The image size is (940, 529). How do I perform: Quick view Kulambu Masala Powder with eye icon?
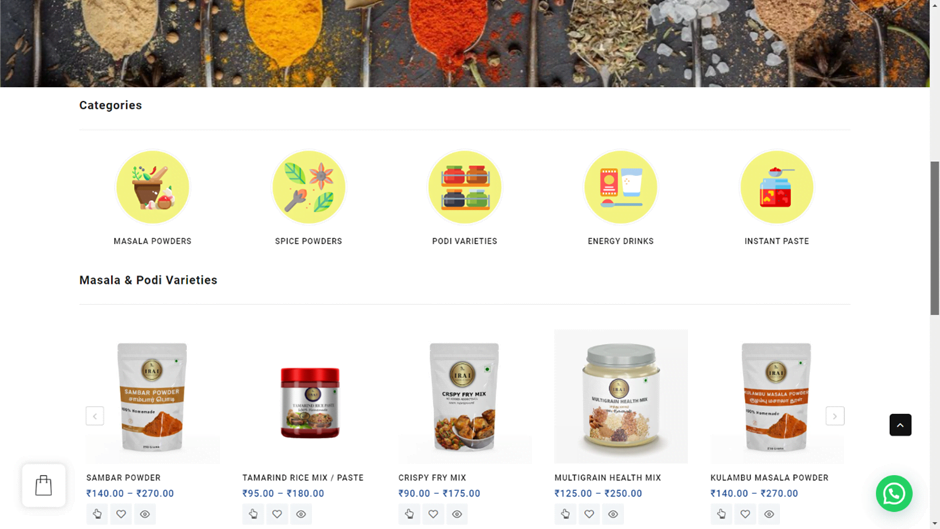pos(769,514)
